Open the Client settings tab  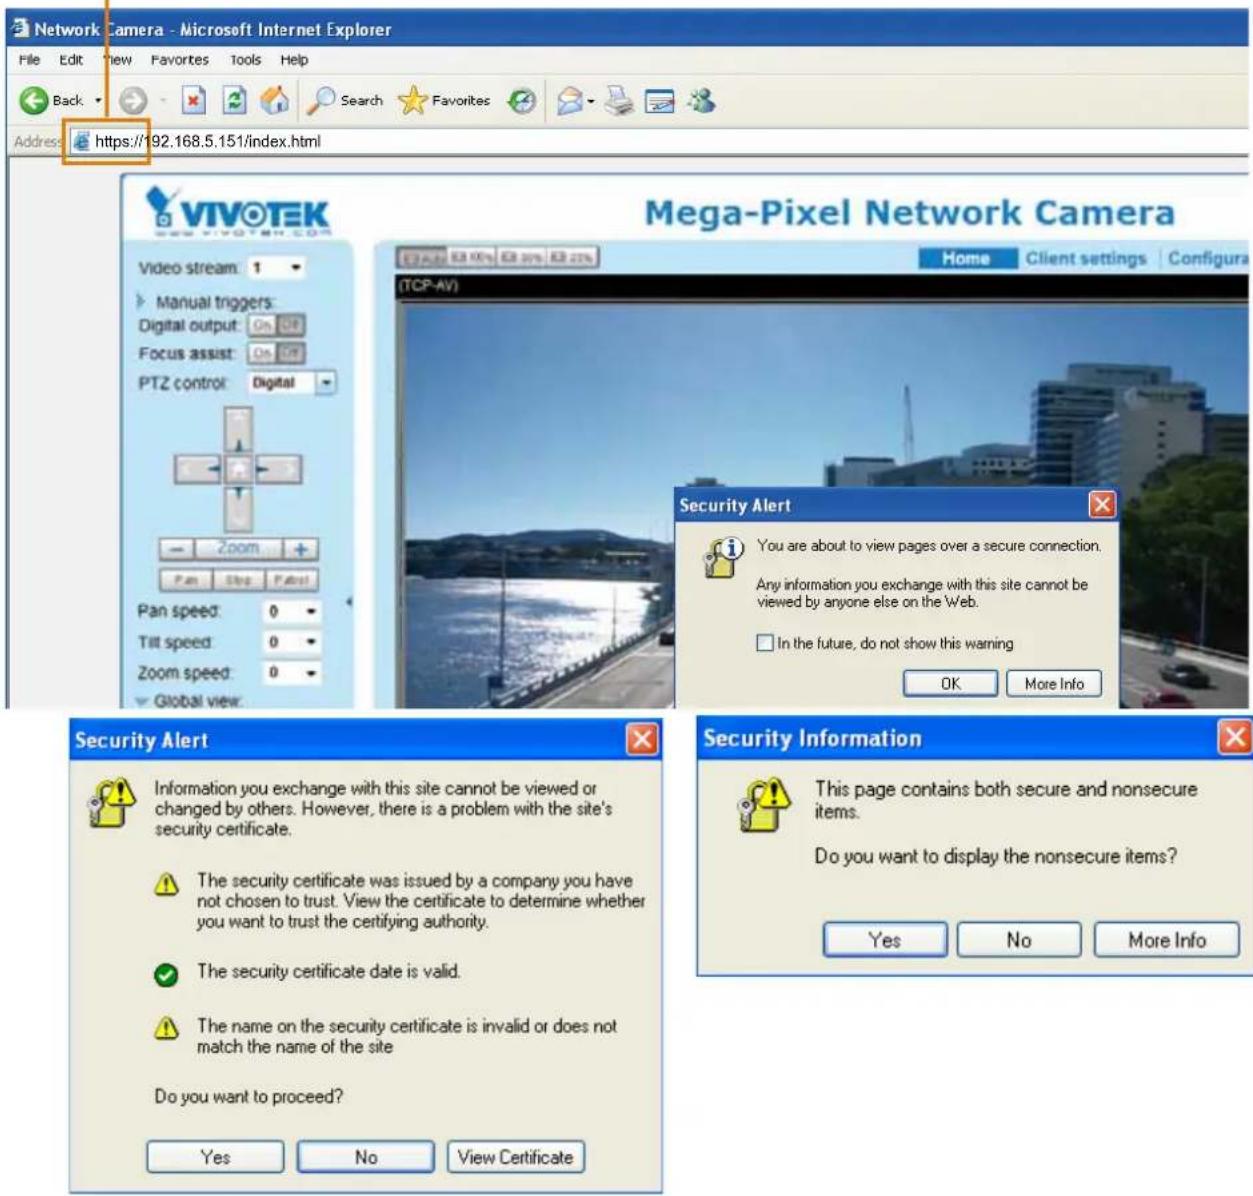[1086, 258]
